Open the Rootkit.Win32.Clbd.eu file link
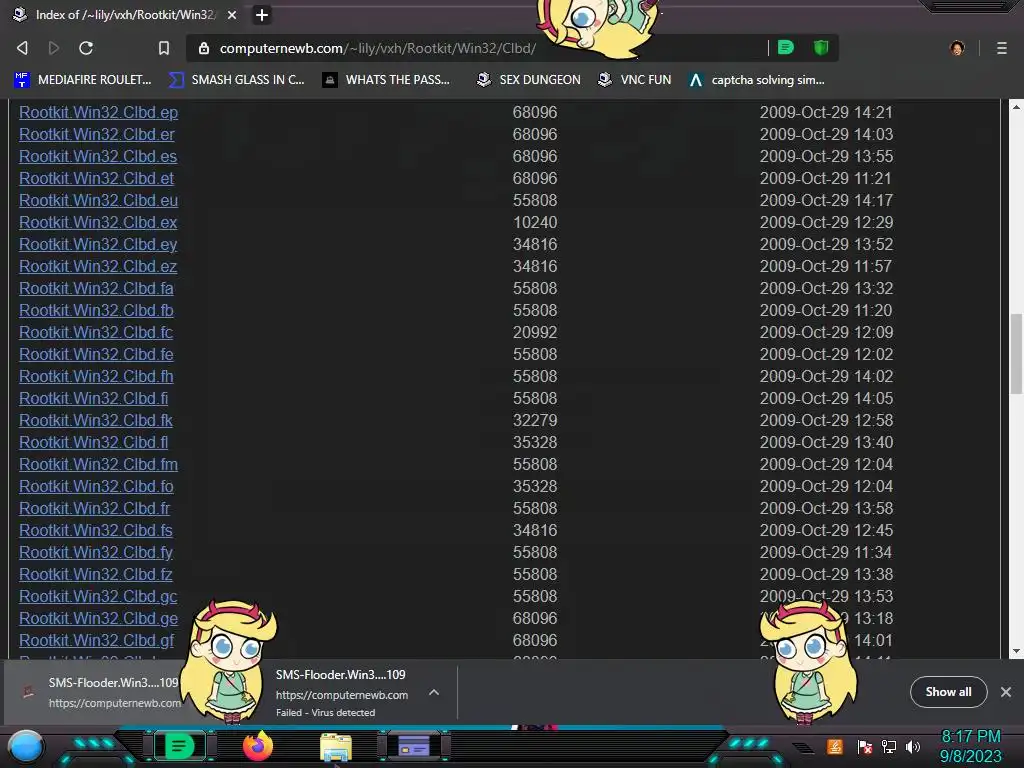Image resolution: width=1024 pixels, height=768 pixels. 99,200
